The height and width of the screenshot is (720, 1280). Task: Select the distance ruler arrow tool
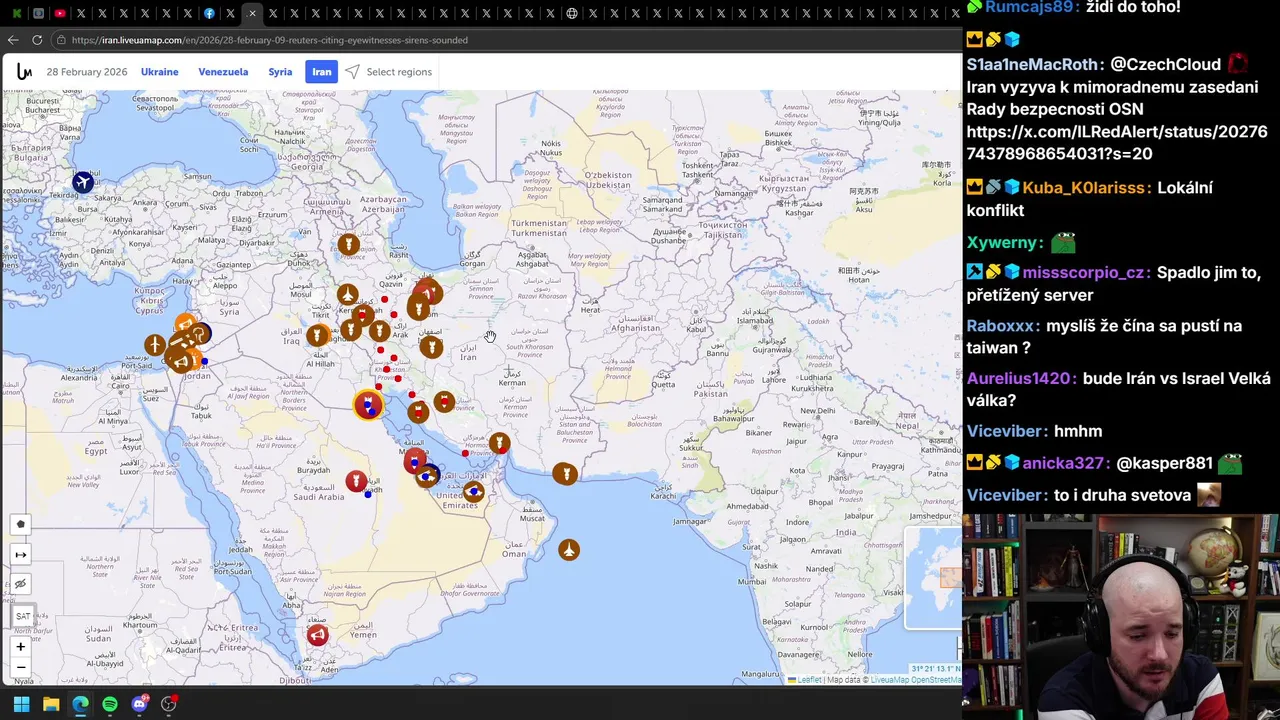(x=20, y=554)
